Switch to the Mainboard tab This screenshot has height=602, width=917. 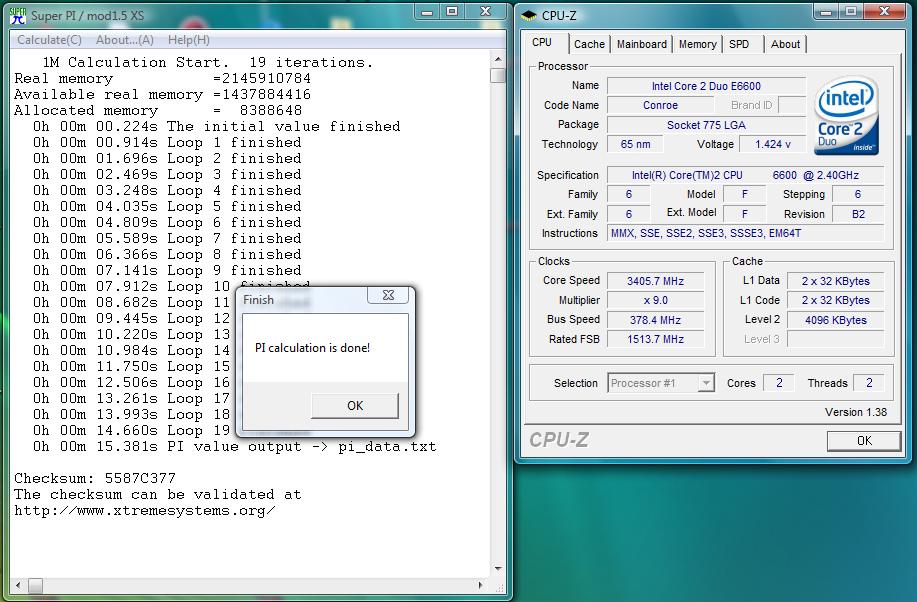coord(641,44)
